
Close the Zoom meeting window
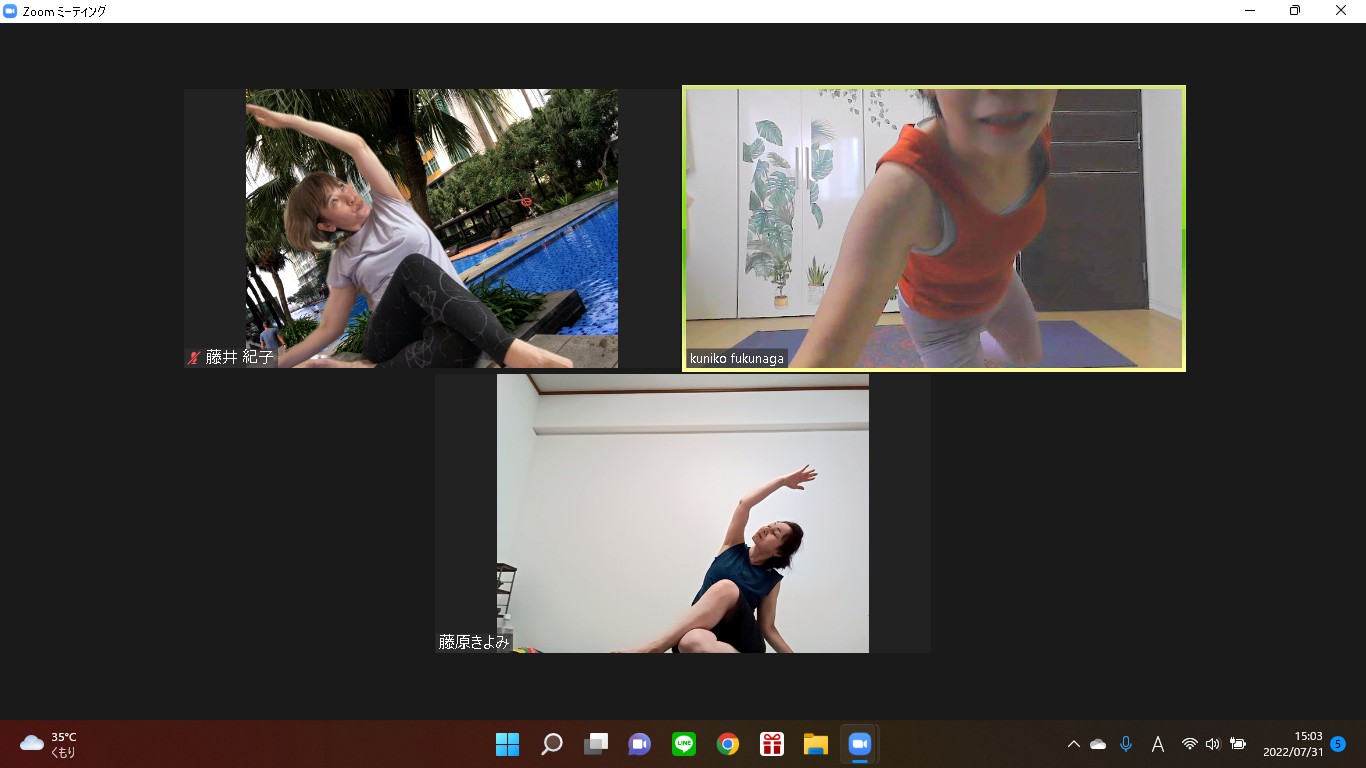[1341, 11]
